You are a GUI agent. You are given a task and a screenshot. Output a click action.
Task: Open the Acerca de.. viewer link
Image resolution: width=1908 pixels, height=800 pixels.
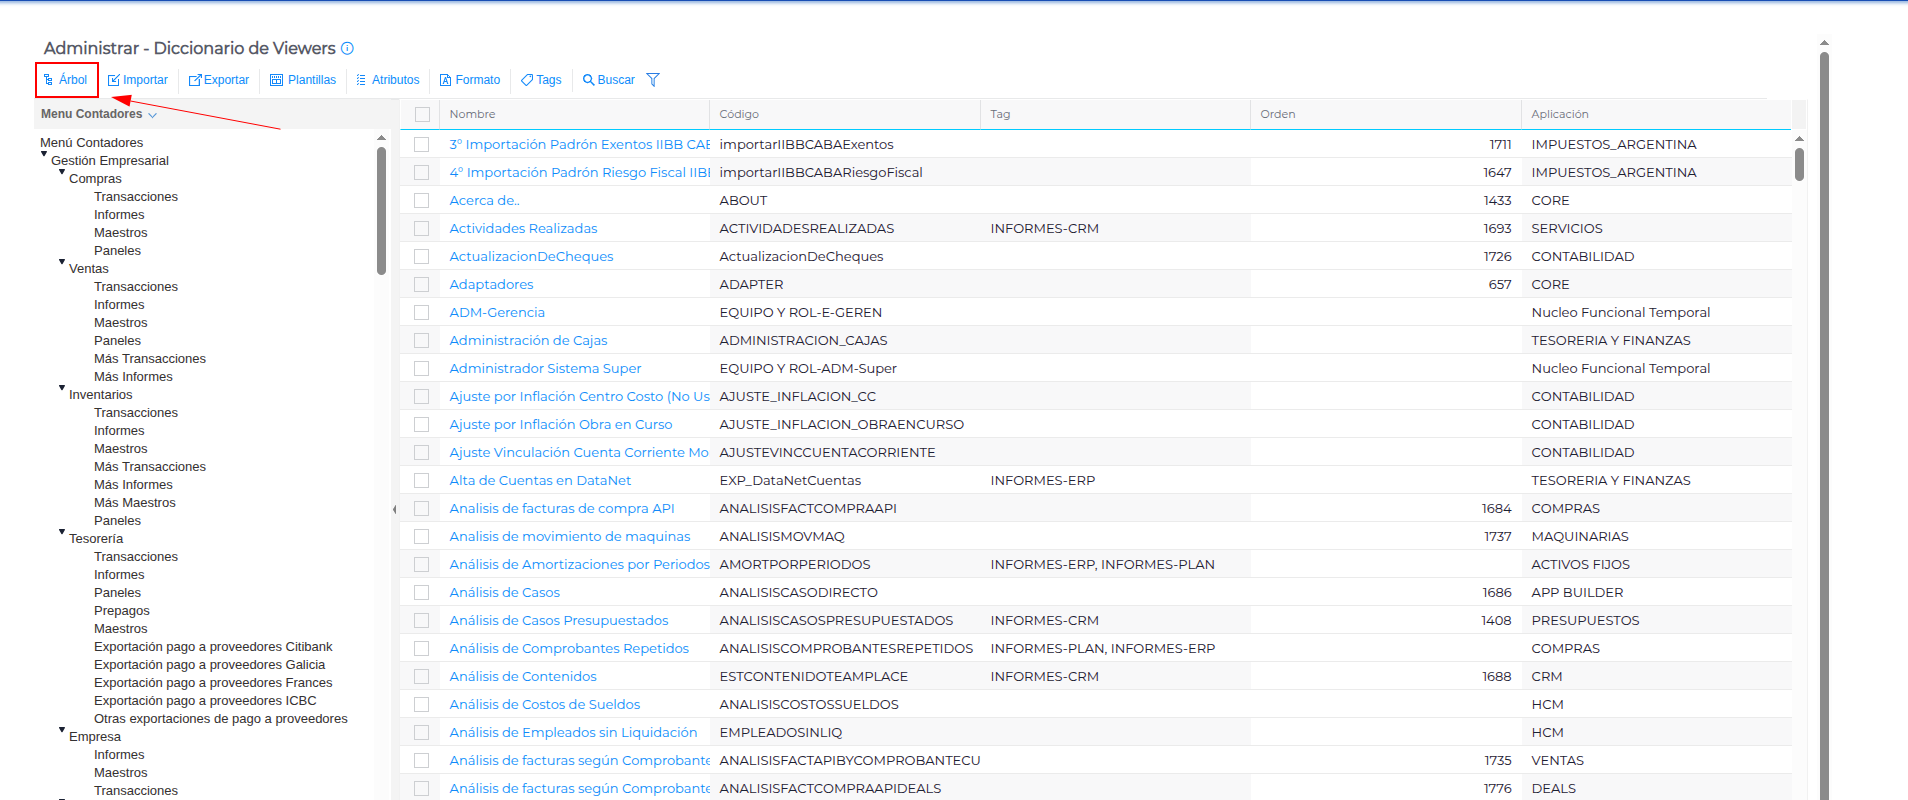click(484, 200)
